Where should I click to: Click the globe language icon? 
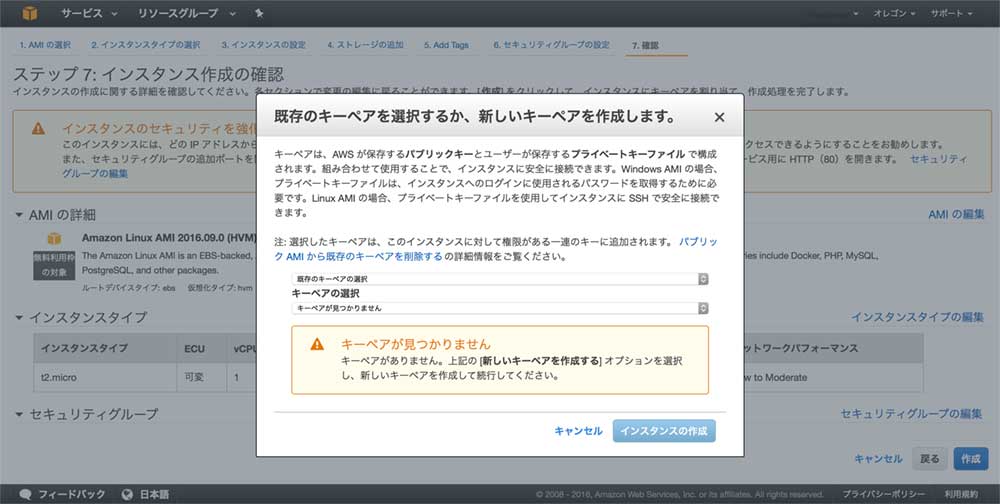pyautogui.click(x=128, y=494)
